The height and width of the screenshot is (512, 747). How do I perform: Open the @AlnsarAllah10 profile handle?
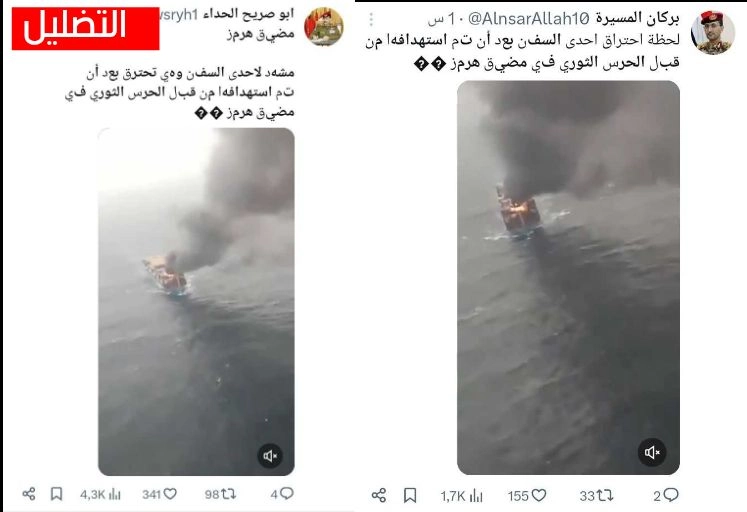click(529, 19)
